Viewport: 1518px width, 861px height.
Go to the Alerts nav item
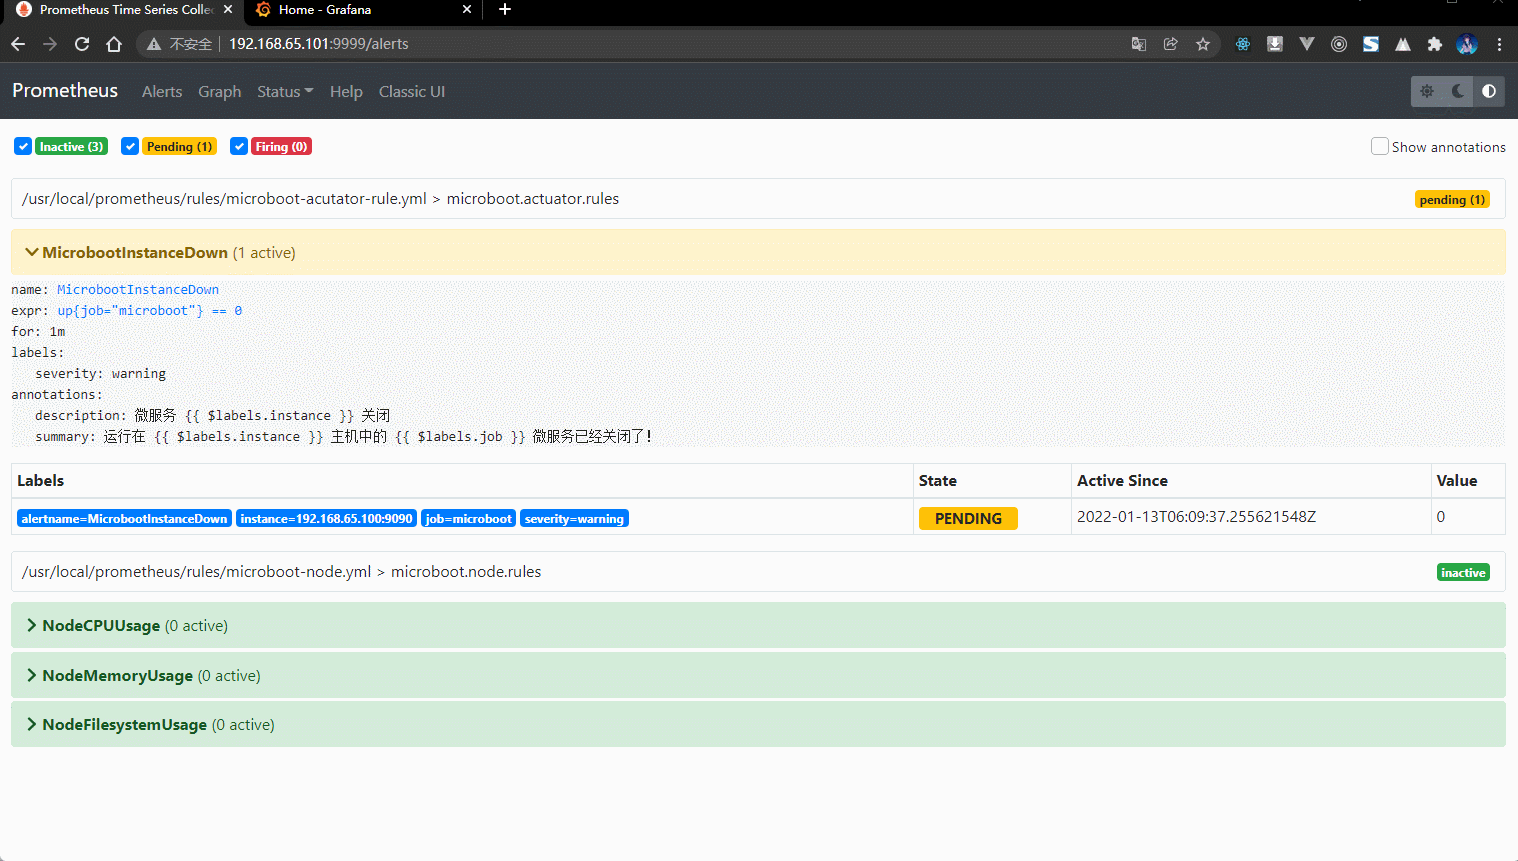(x=162, y=91)
